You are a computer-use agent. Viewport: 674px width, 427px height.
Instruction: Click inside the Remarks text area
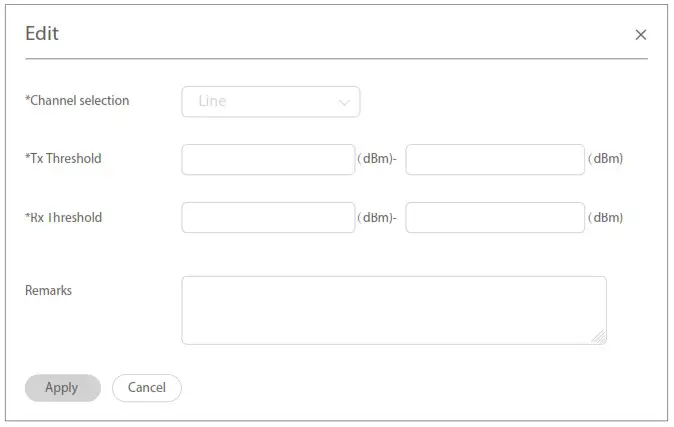[x=393, y=310]
